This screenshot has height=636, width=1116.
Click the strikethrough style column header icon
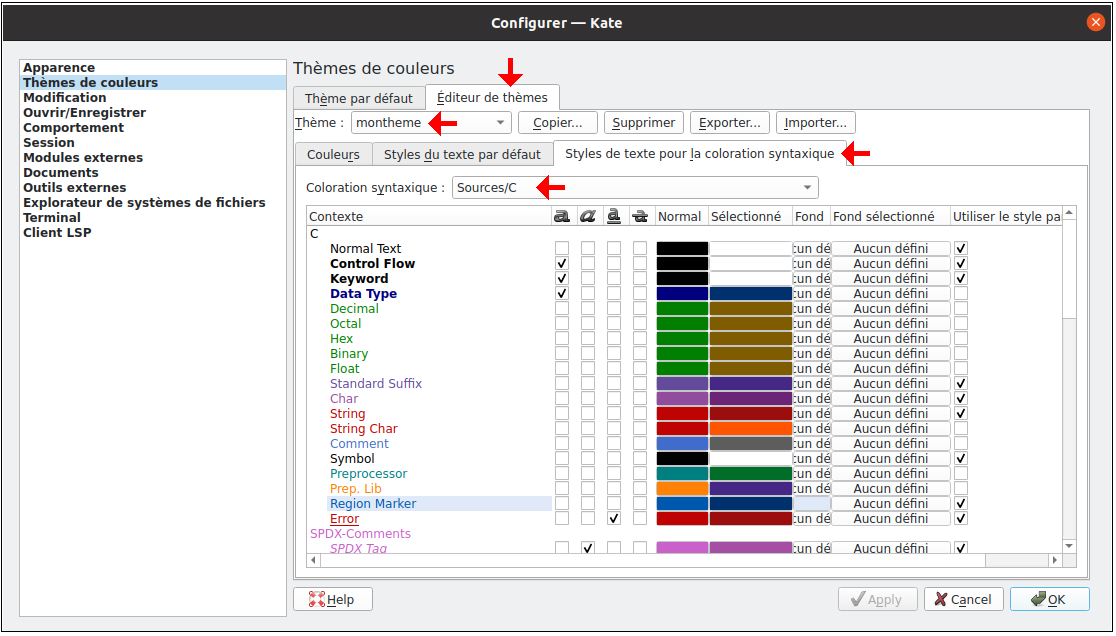point(640,216)
